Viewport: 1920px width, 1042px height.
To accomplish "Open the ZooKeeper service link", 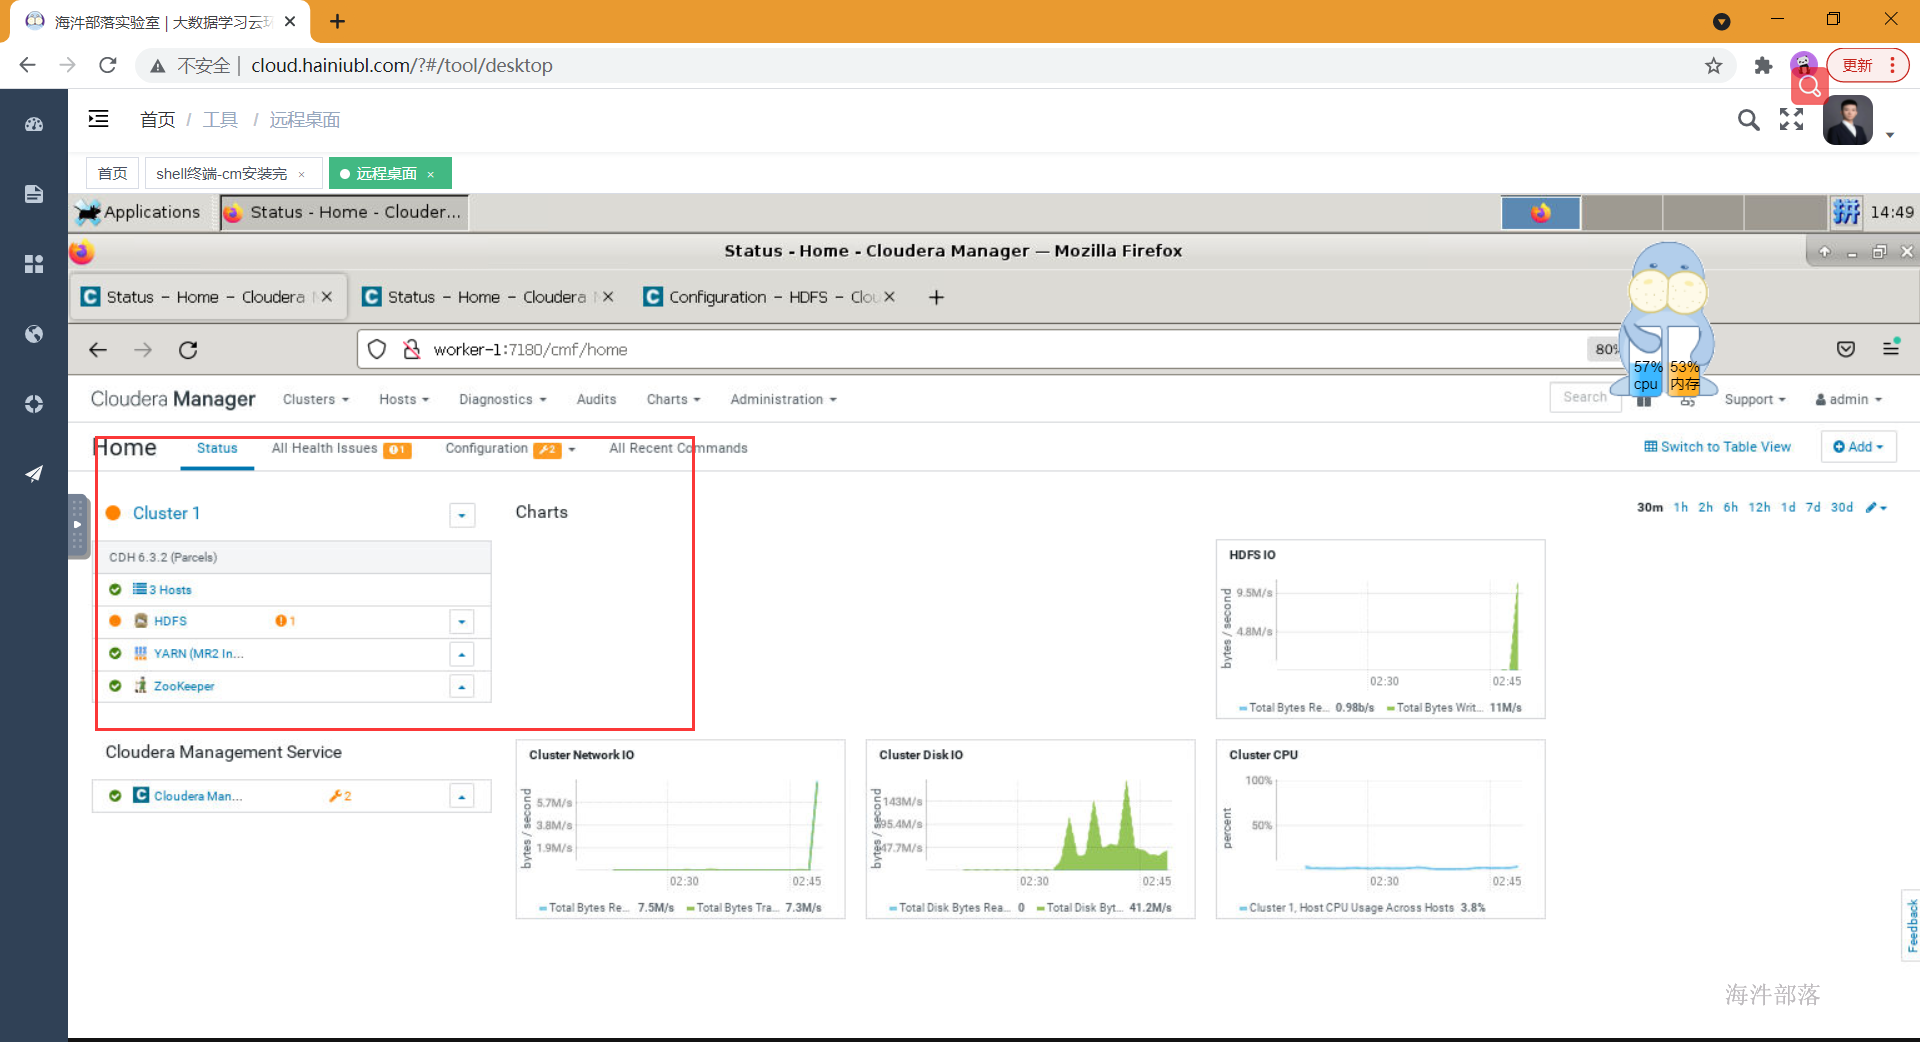I will (184, 686).
